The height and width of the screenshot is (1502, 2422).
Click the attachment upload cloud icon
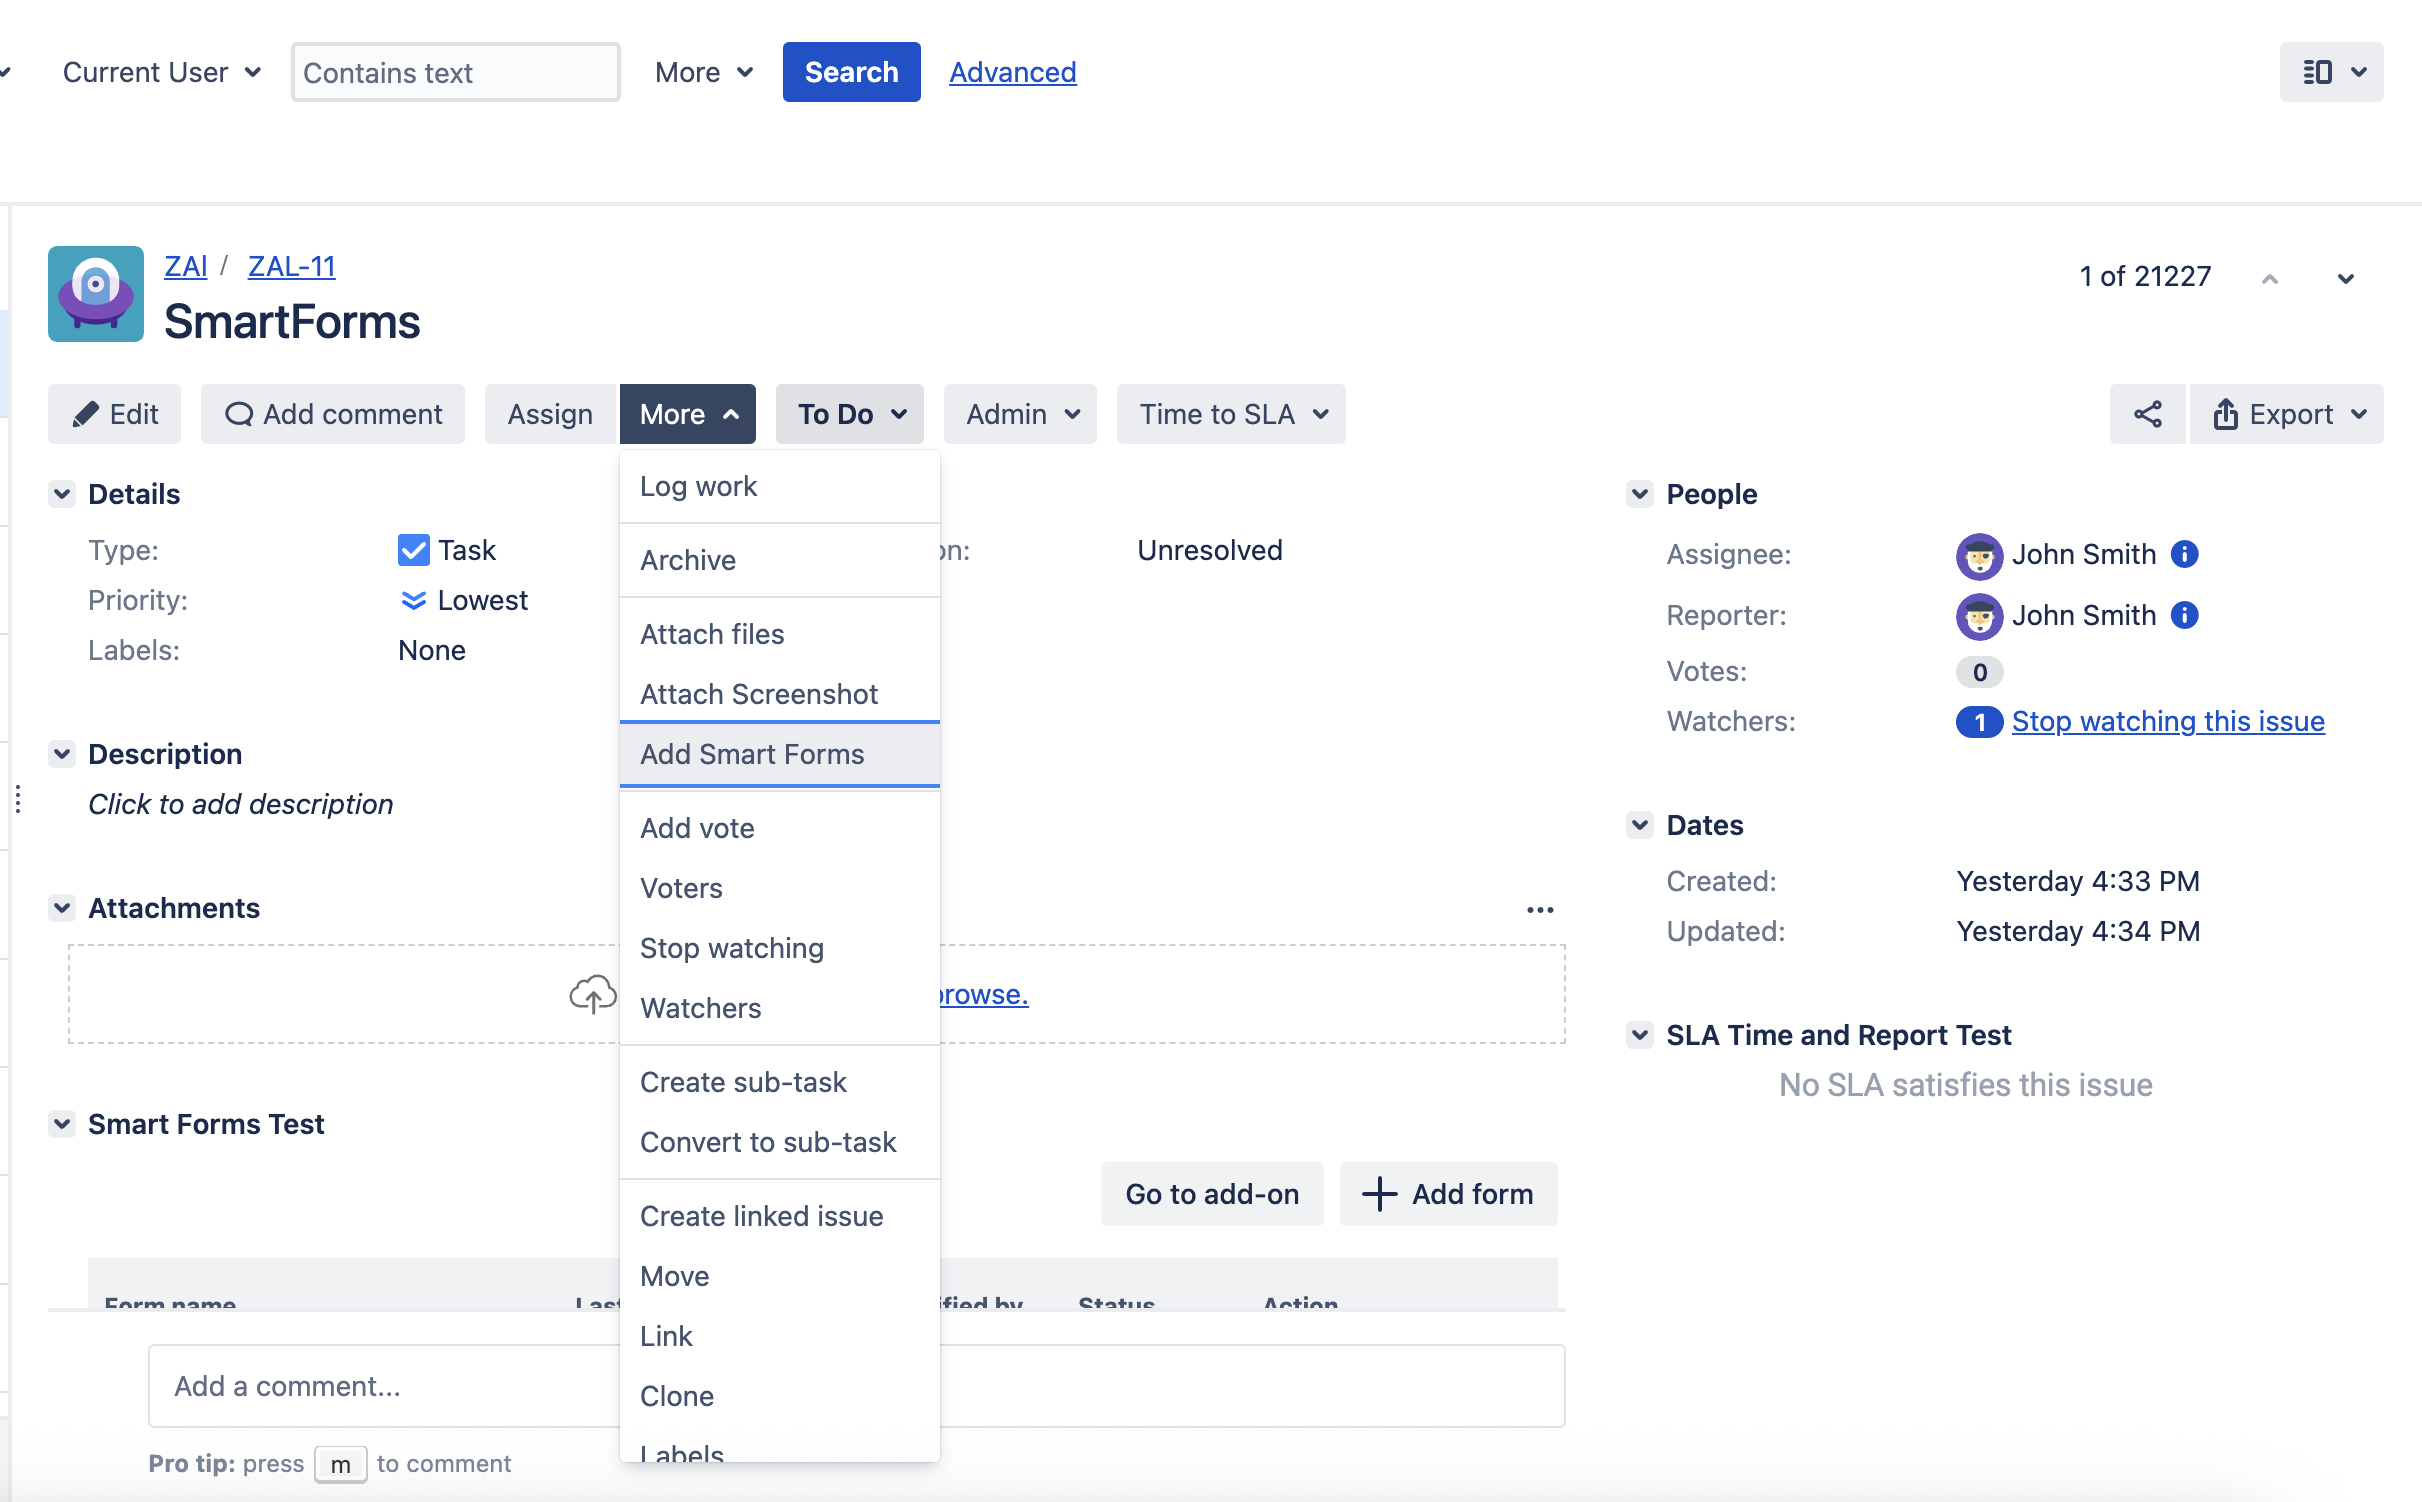click(x=592, y=994)
